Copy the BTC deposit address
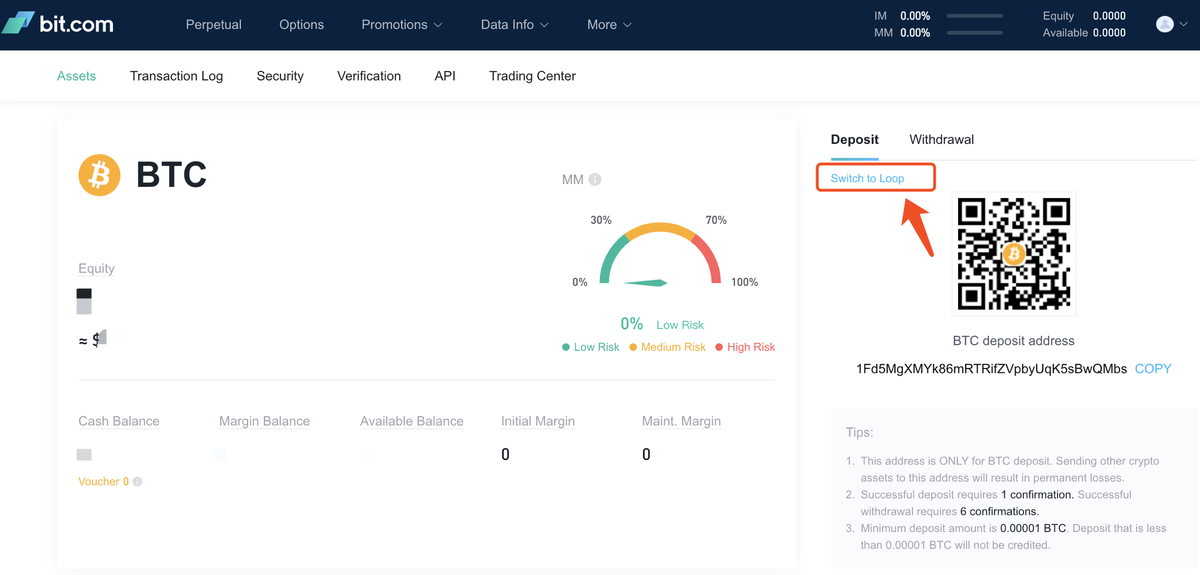This screenshot has width=1200, height=575. pos(1153,369)
